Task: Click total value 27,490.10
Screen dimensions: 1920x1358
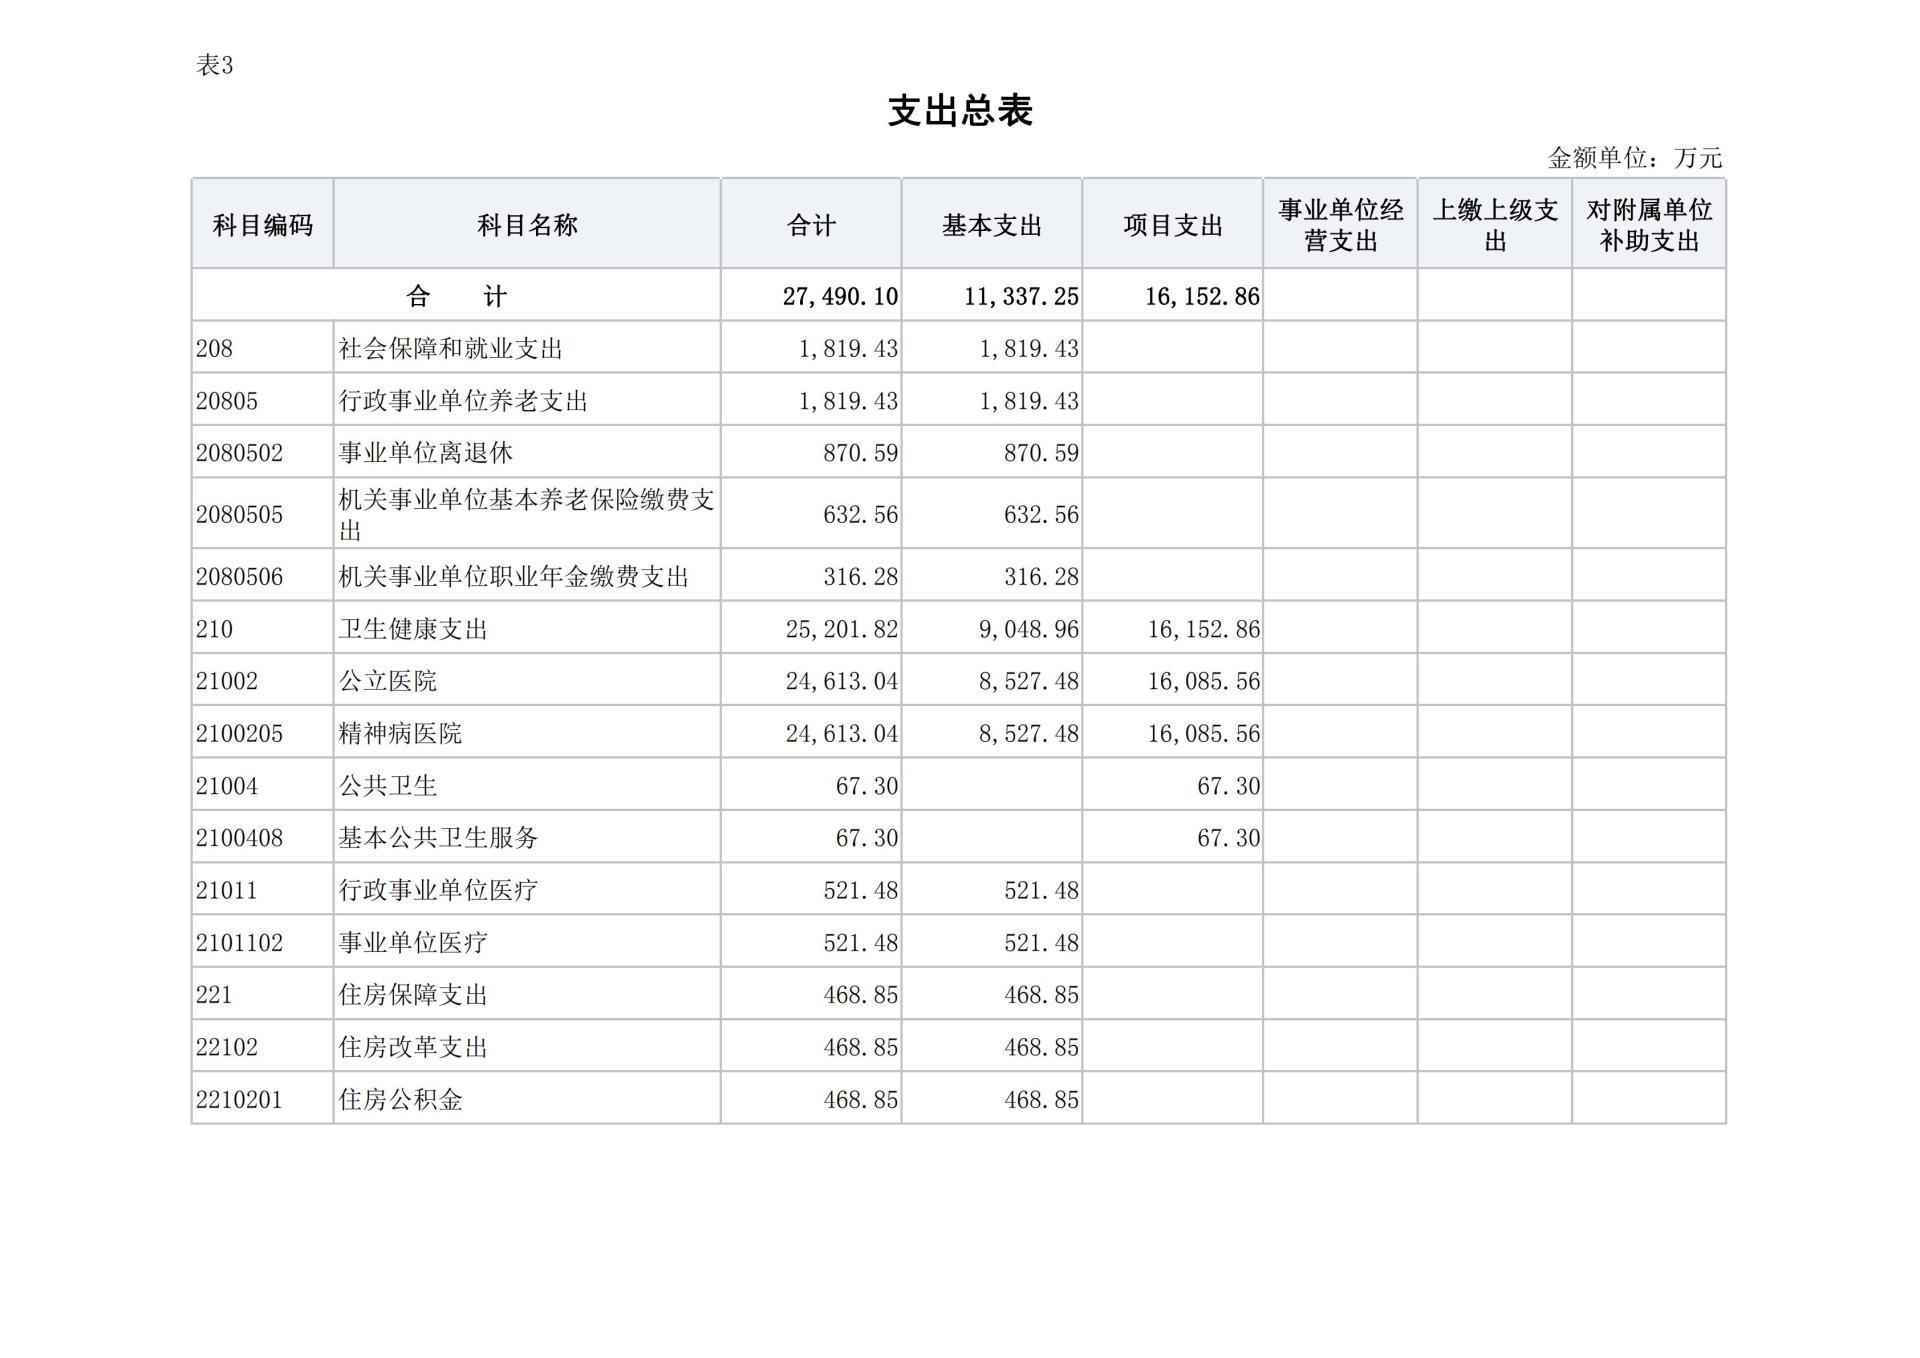Action: click(840, 297)
